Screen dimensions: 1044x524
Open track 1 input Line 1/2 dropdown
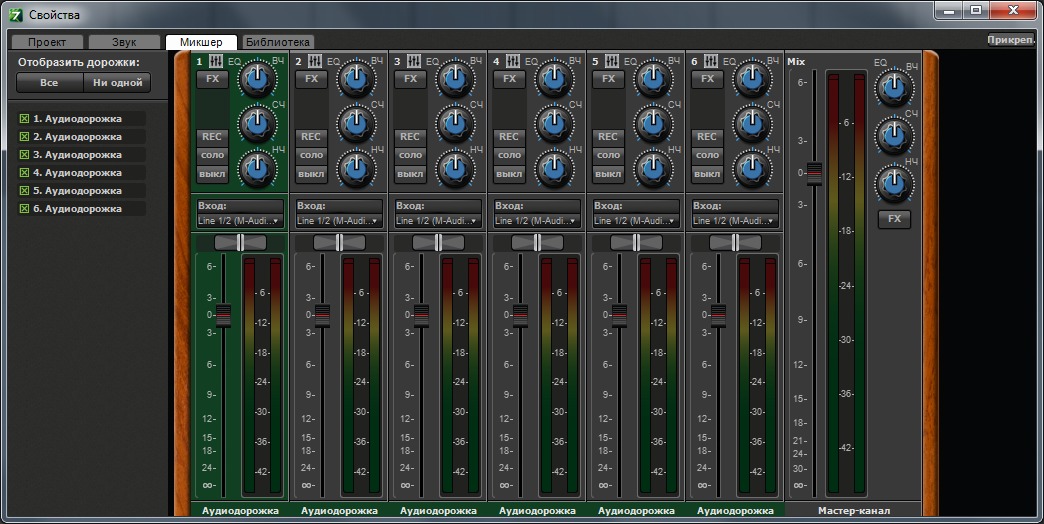tap(240, 220)
